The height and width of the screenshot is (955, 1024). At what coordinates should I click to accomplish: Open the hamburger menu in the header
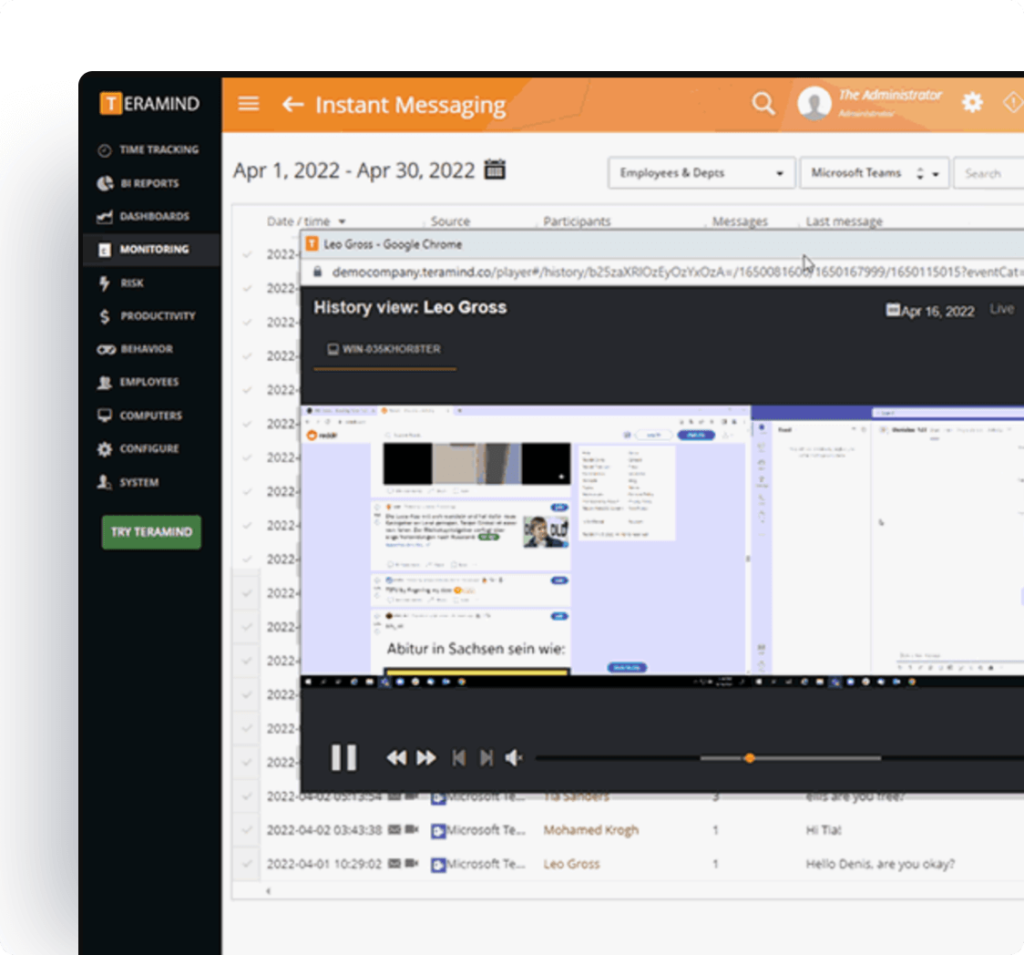(248, 104)
